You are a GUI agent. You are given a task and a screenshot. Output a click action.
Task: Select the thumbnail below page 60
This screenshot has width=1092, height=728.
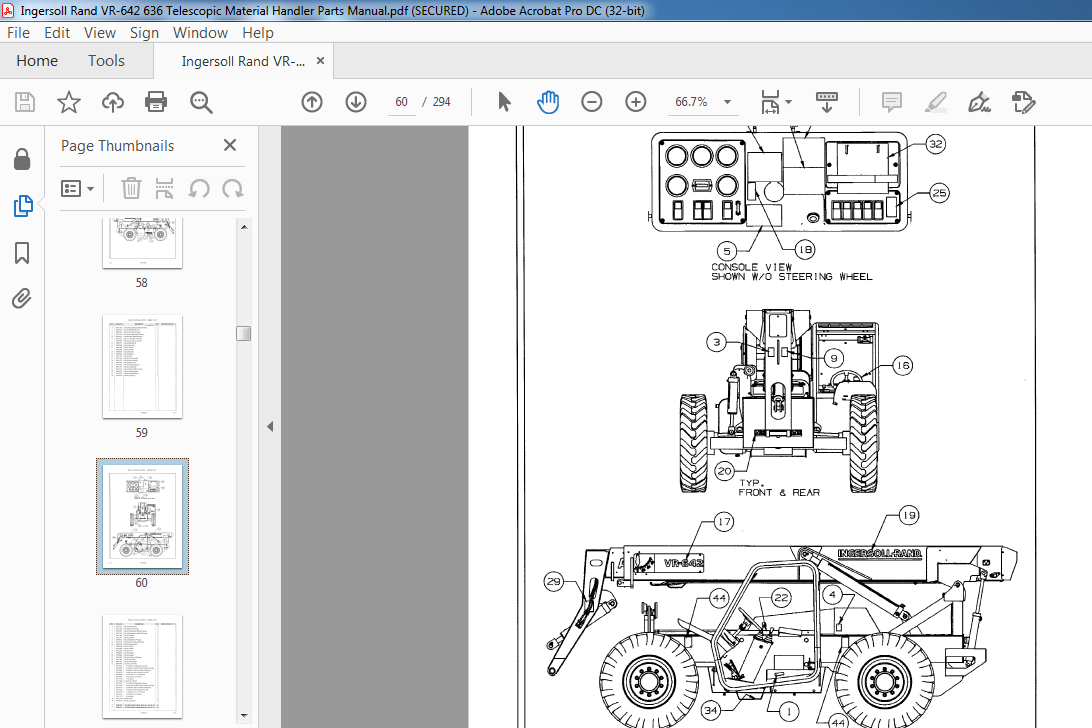pyautogui.click(x=142, y=666)
